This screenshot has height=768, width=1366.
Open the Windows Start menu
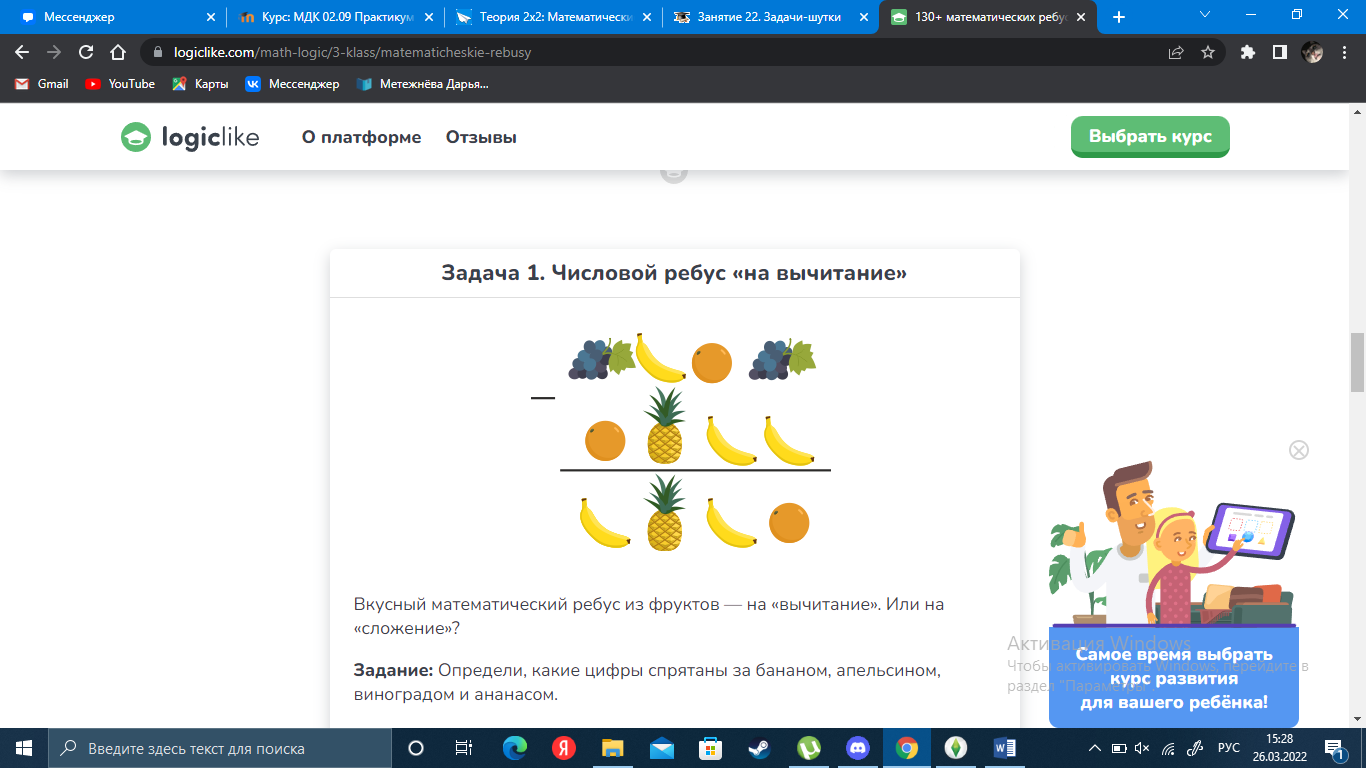pyautogui.click(x=24, y=747)
